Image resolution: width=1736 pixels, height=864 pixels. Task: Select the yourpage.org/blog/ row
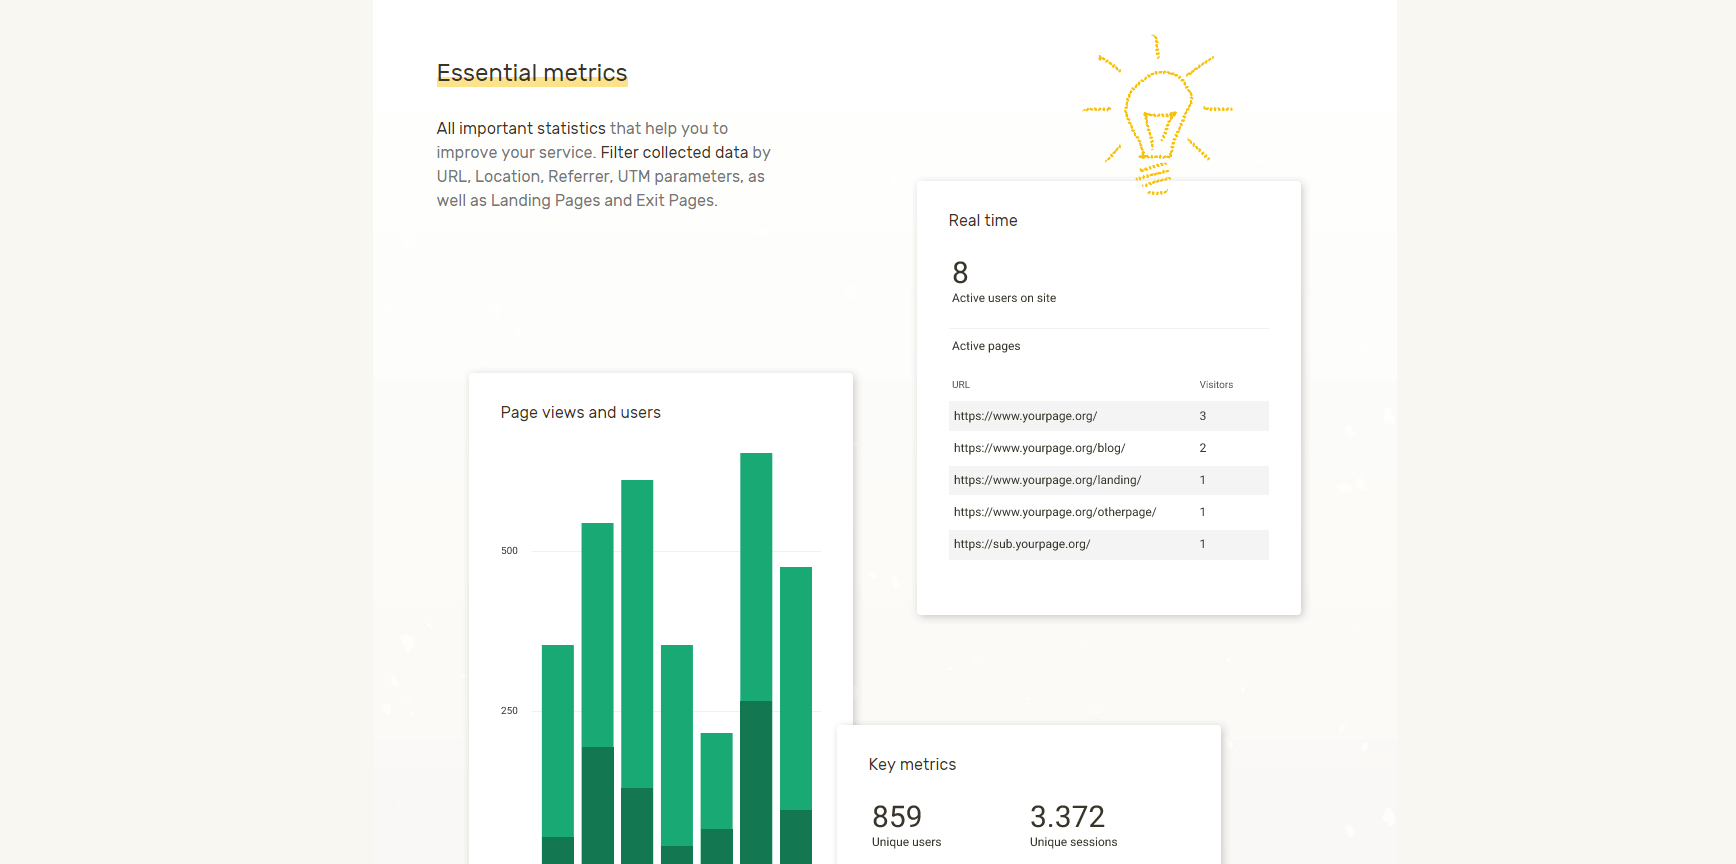pyautogui.click(x=1108, y=448)
